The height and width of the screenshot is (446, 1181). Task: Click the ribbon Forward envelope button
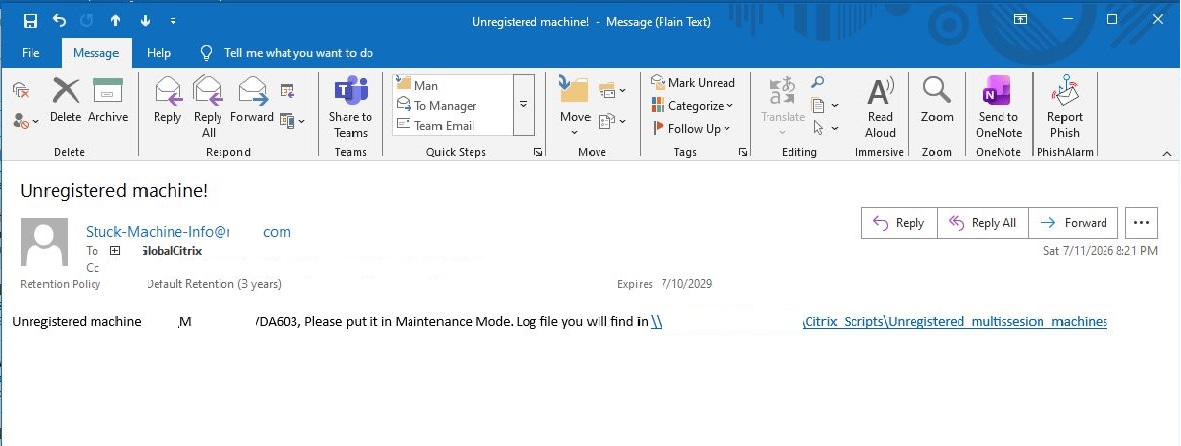[252, 99]
